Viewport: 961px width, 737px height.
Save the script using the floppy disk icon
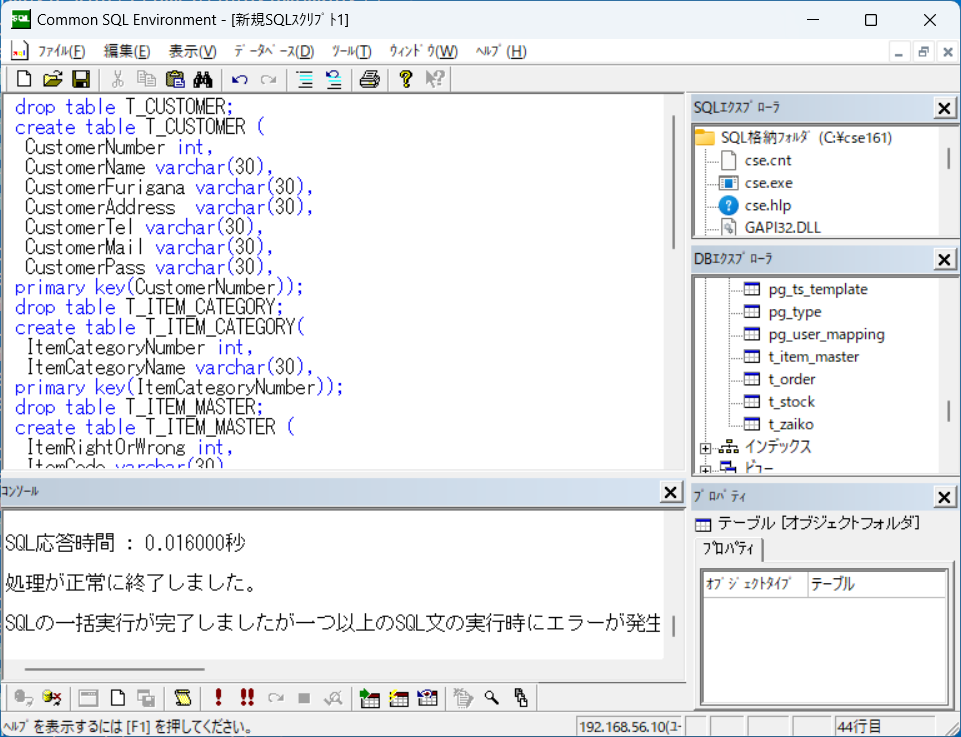(81, 79)
